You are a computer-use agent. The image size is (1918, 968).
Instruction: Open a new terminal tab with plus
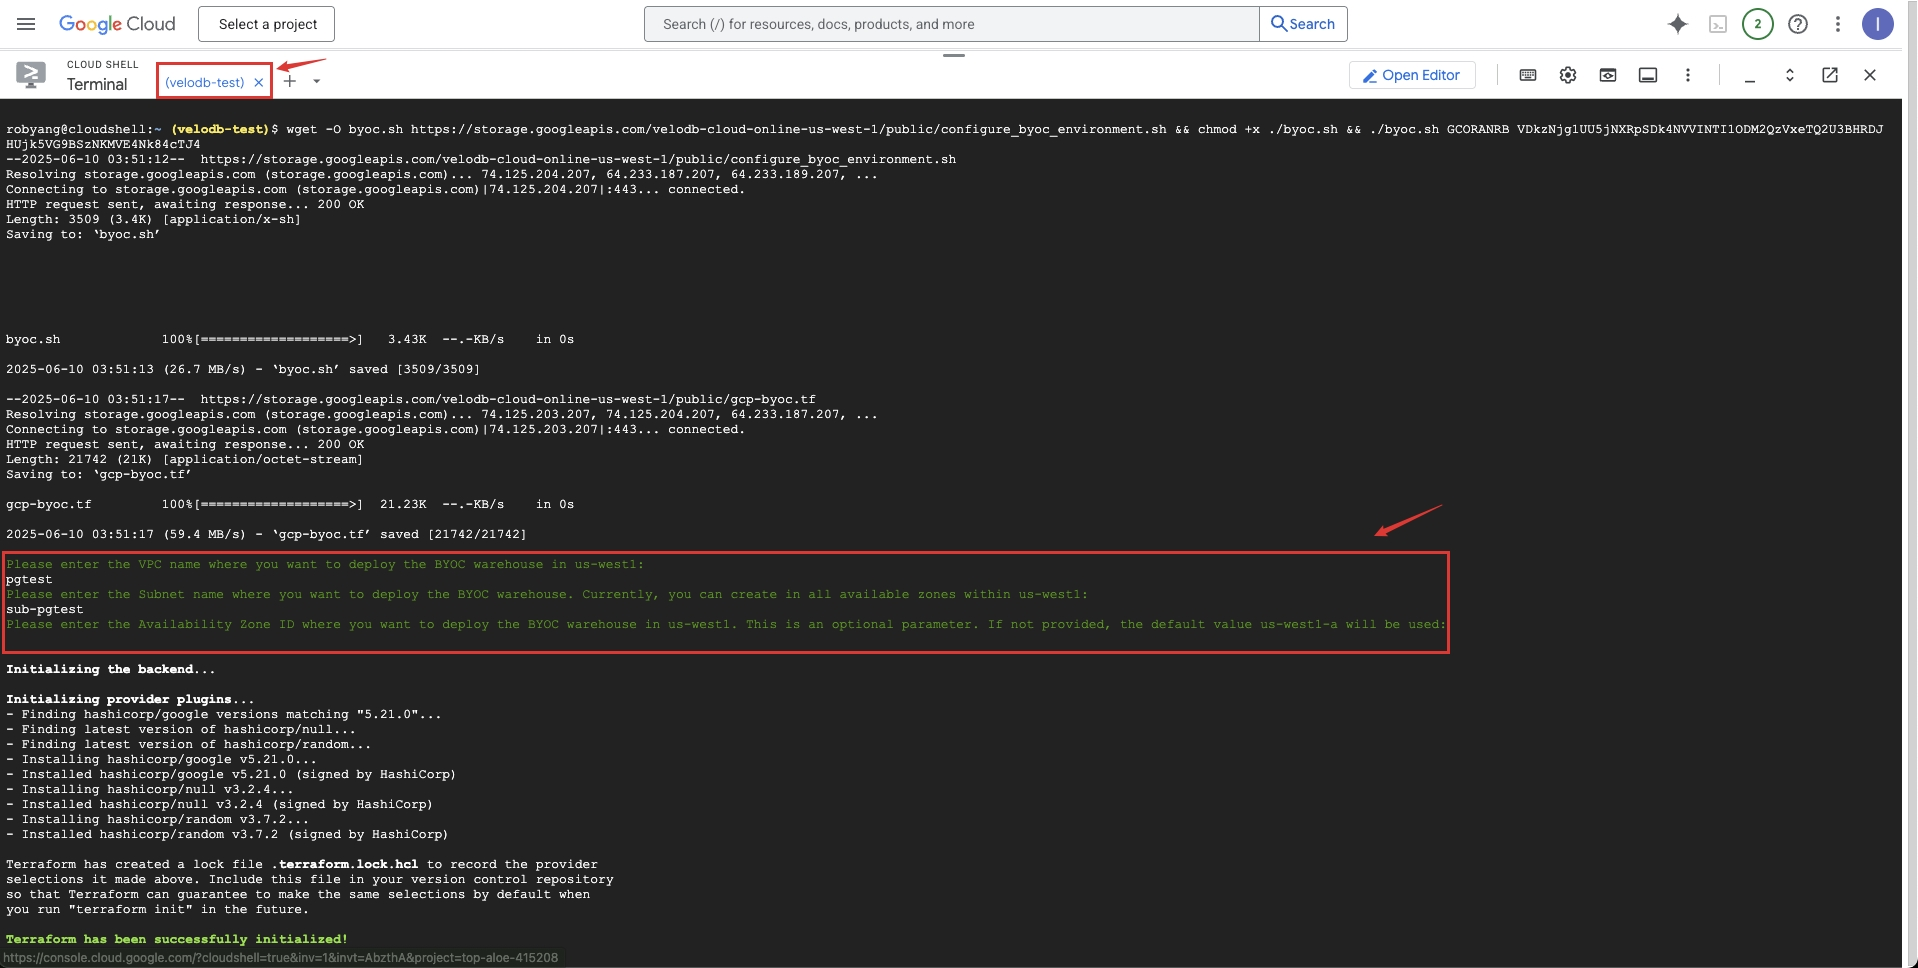pyautogui.click(x=290, y=80)
